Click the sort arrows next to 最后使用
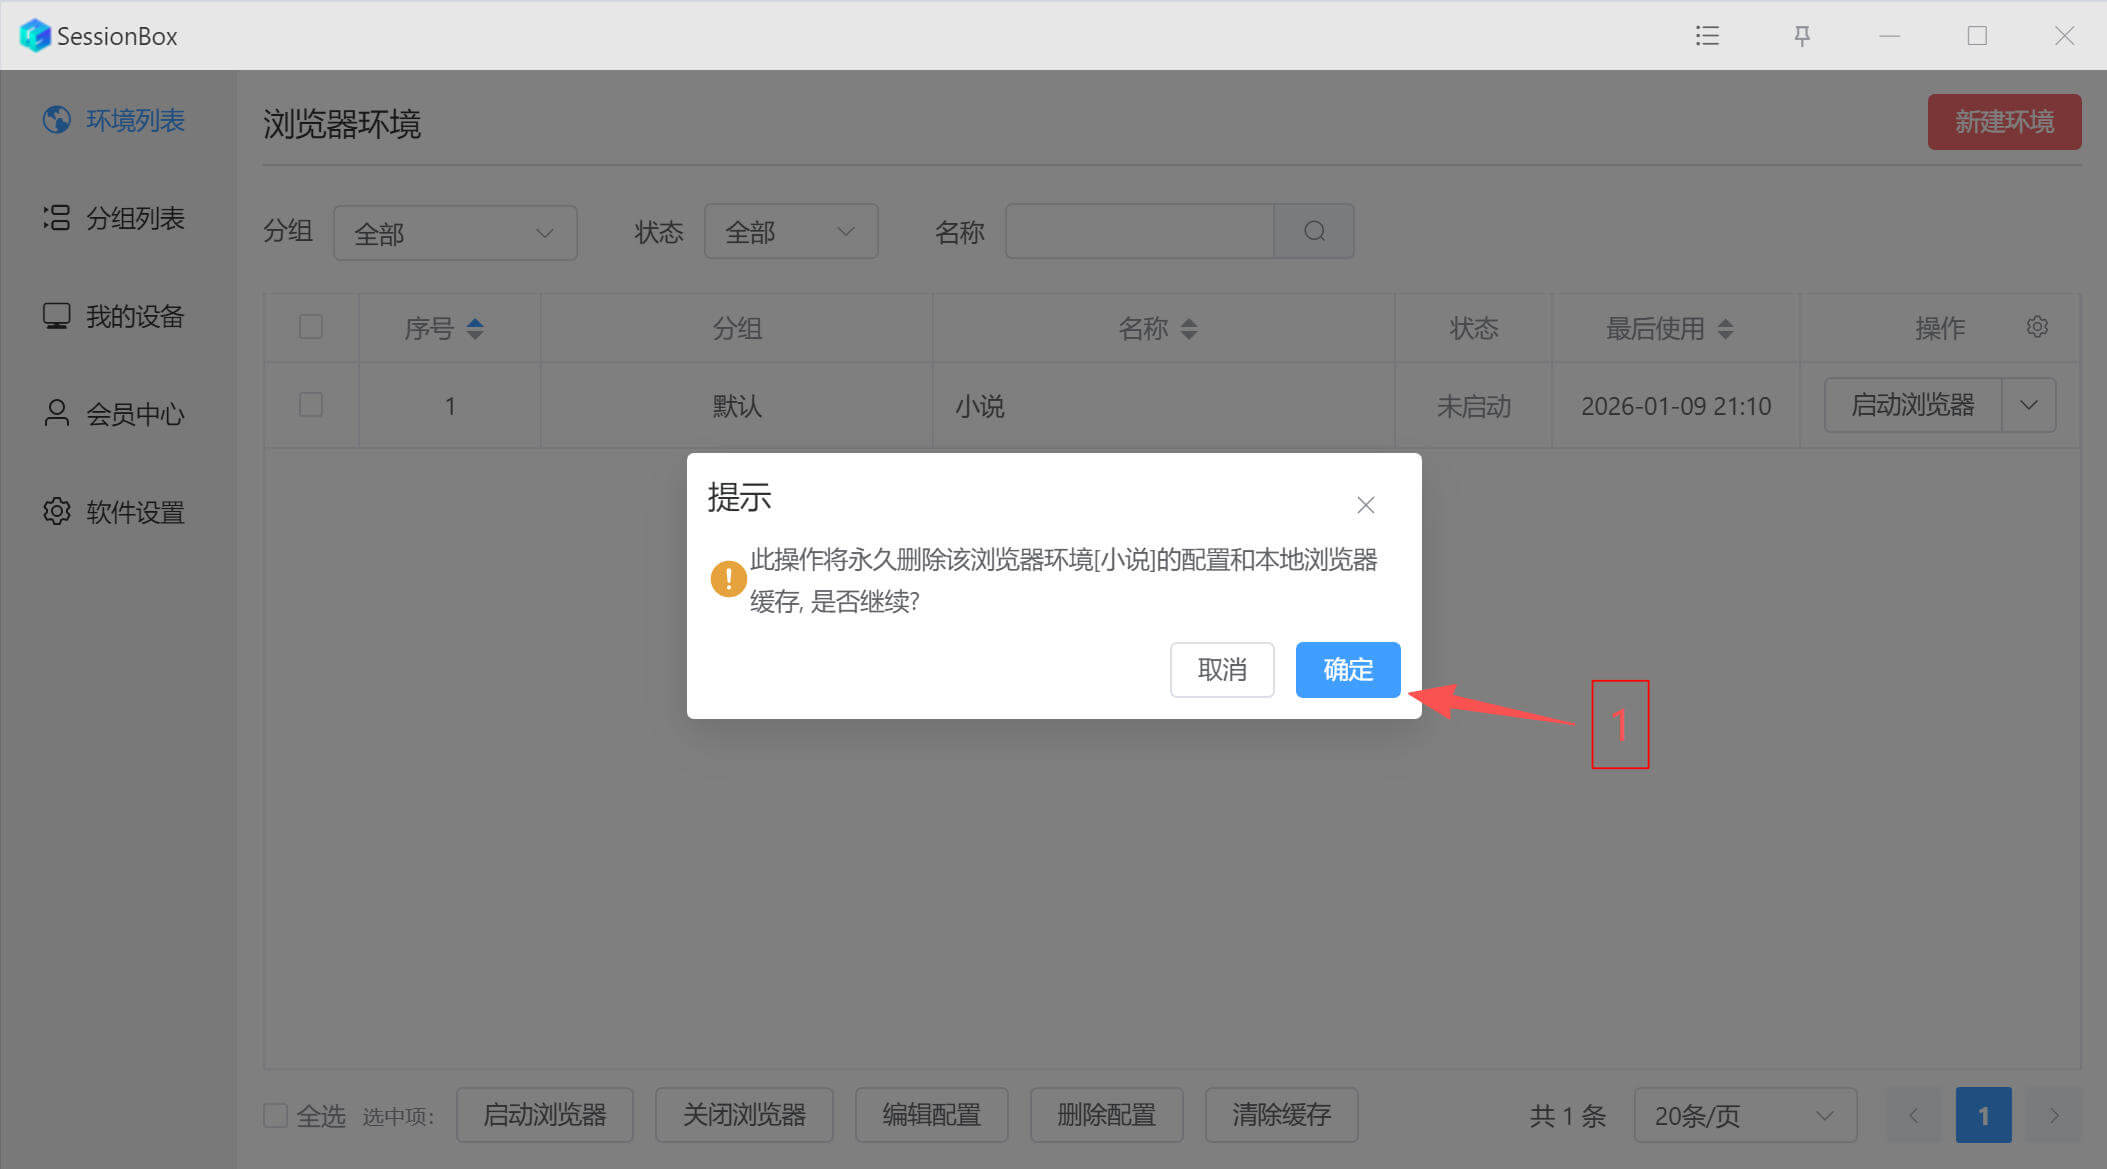 point(1725,328)
